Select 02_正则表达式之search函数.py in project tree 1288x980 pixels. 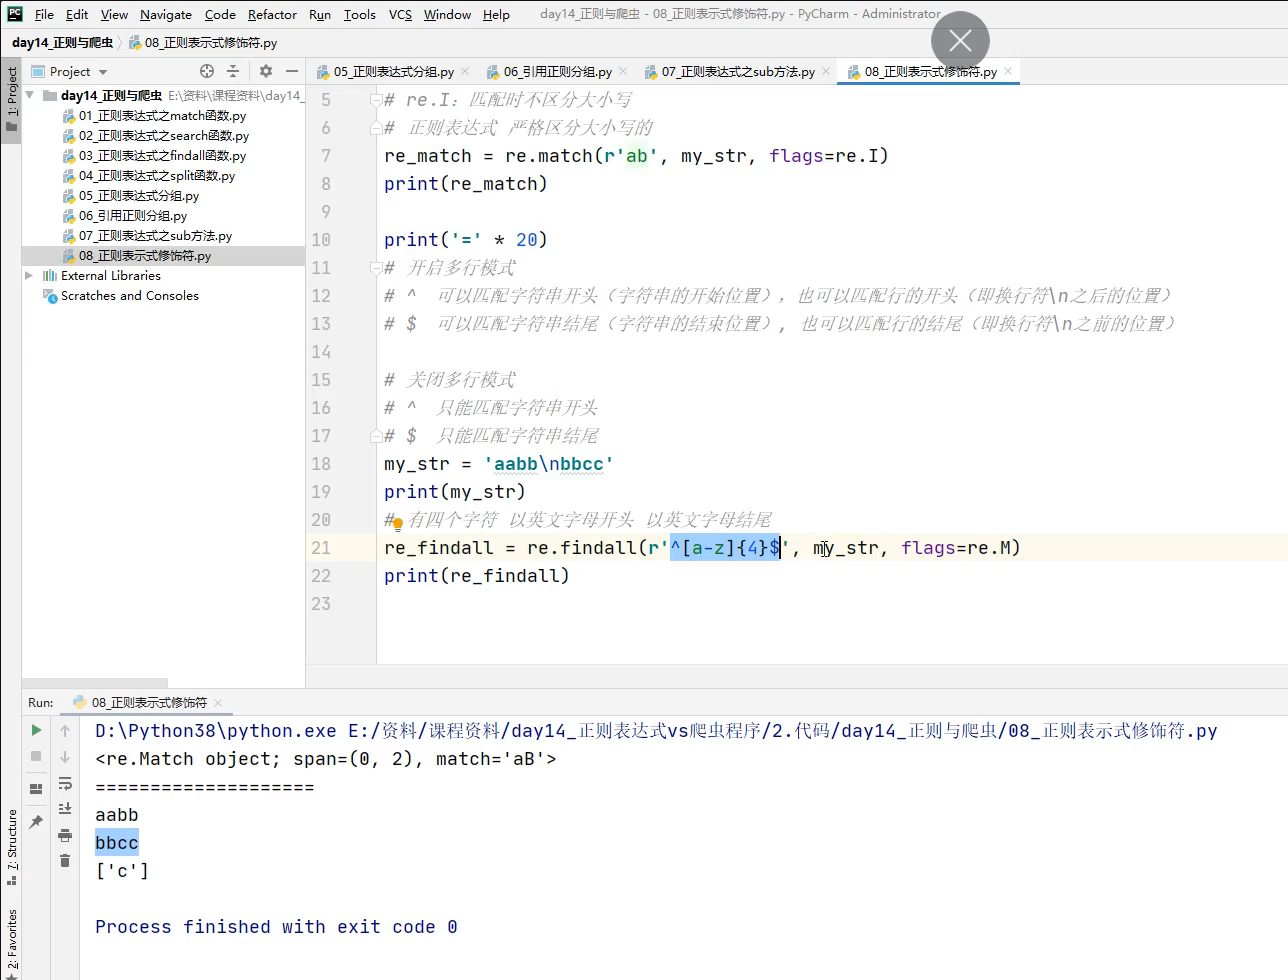pyautogui.click(x=164, y=135)
